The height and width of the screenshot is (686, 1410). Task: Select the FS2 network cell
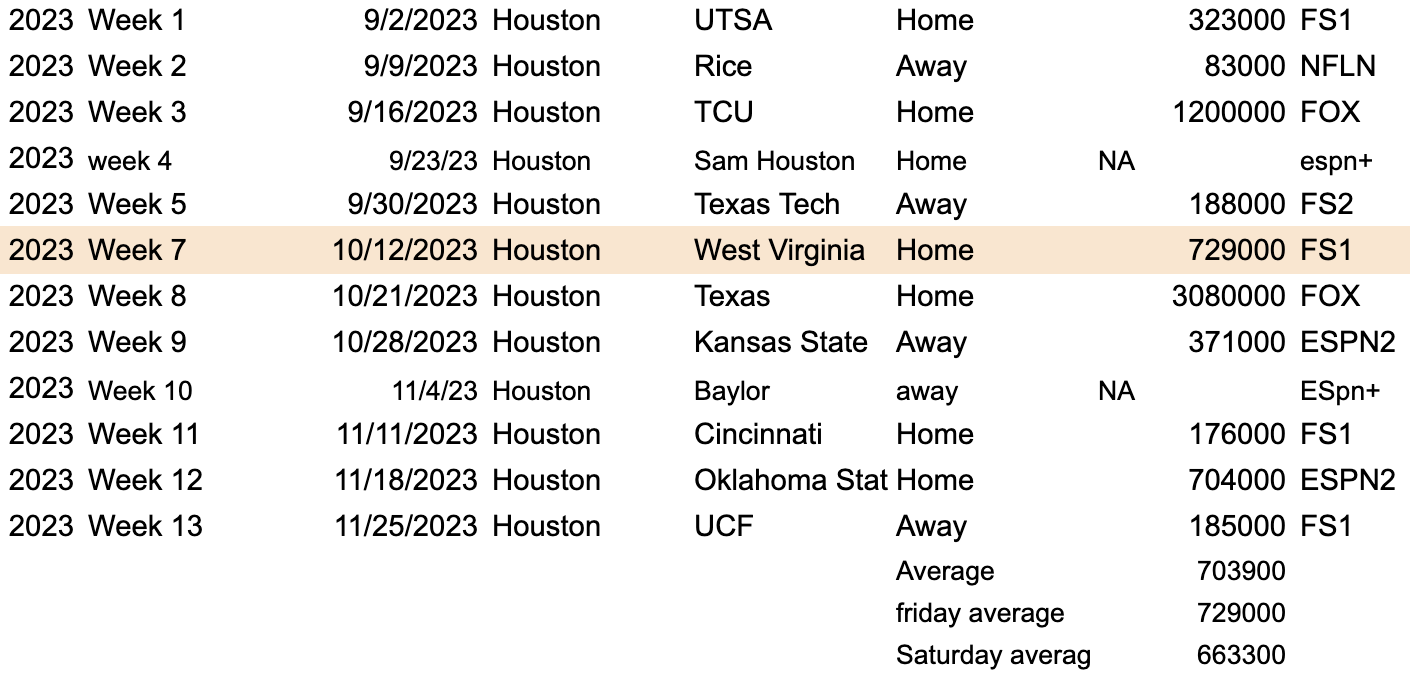[x=1326, y=204]
